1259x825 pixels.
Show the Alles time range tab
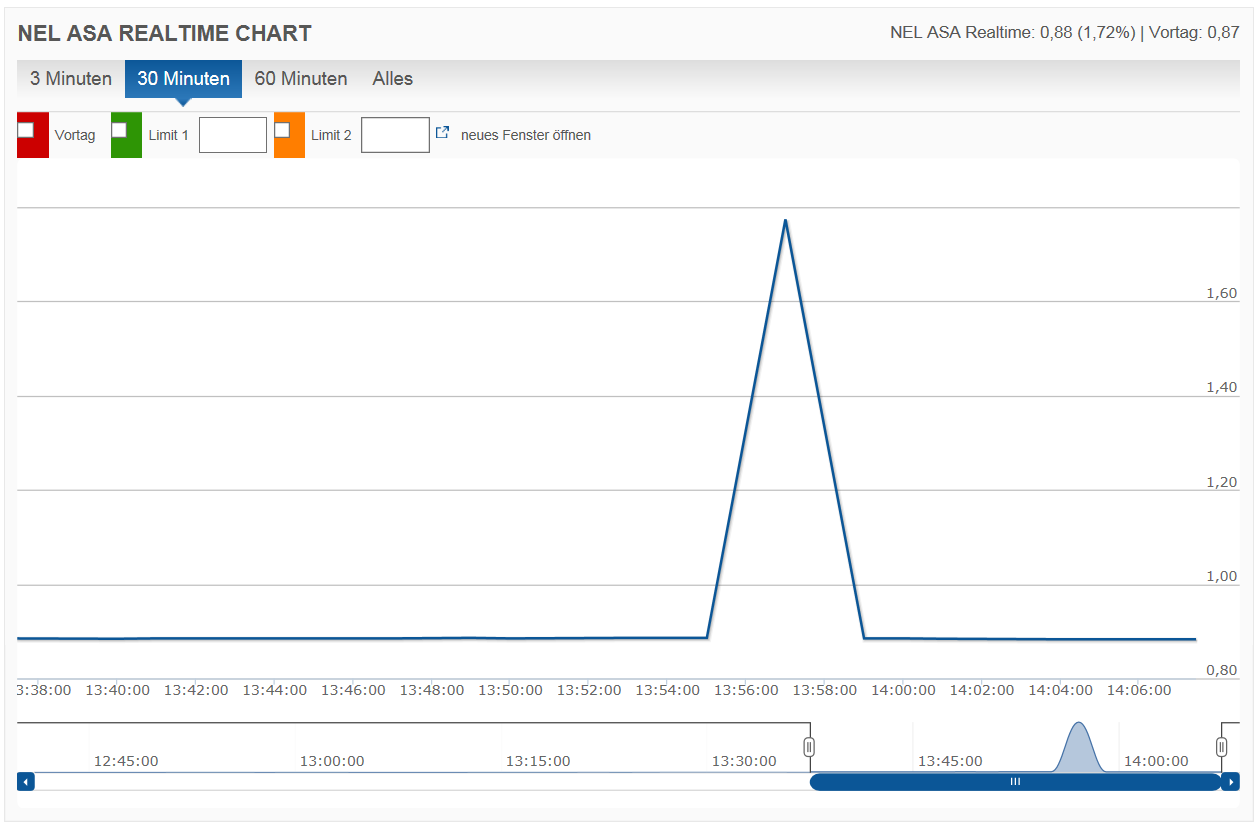point(392,79)
